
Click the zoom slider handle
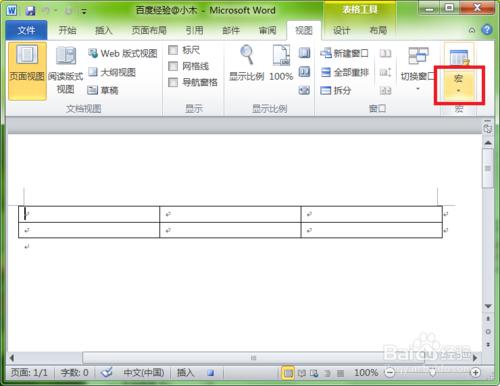click(x=432, y=372)
